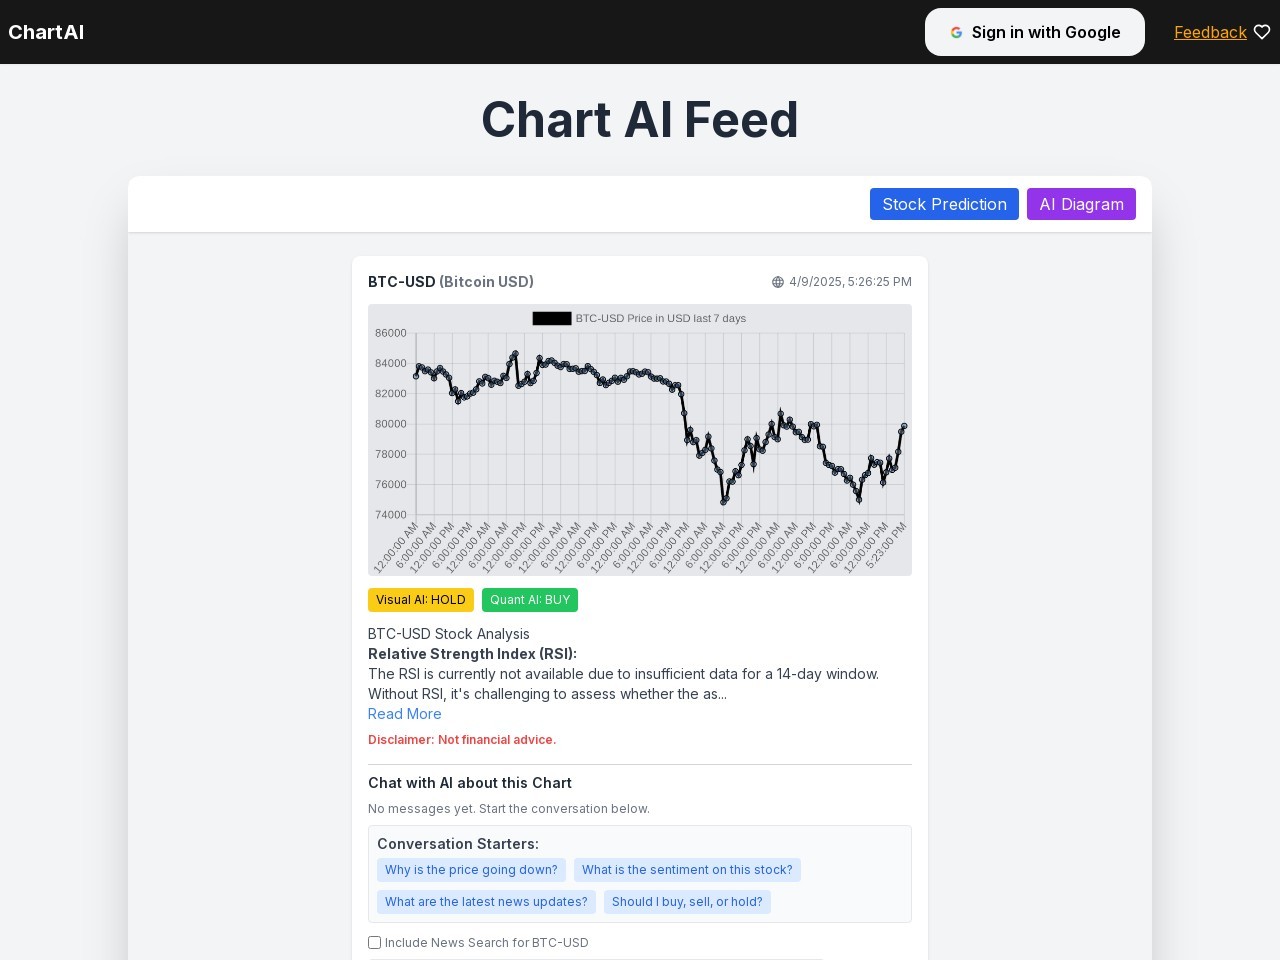Click the Google logo icon
The width and height of the screenshot is (1280, 960).
pos(956,32)
